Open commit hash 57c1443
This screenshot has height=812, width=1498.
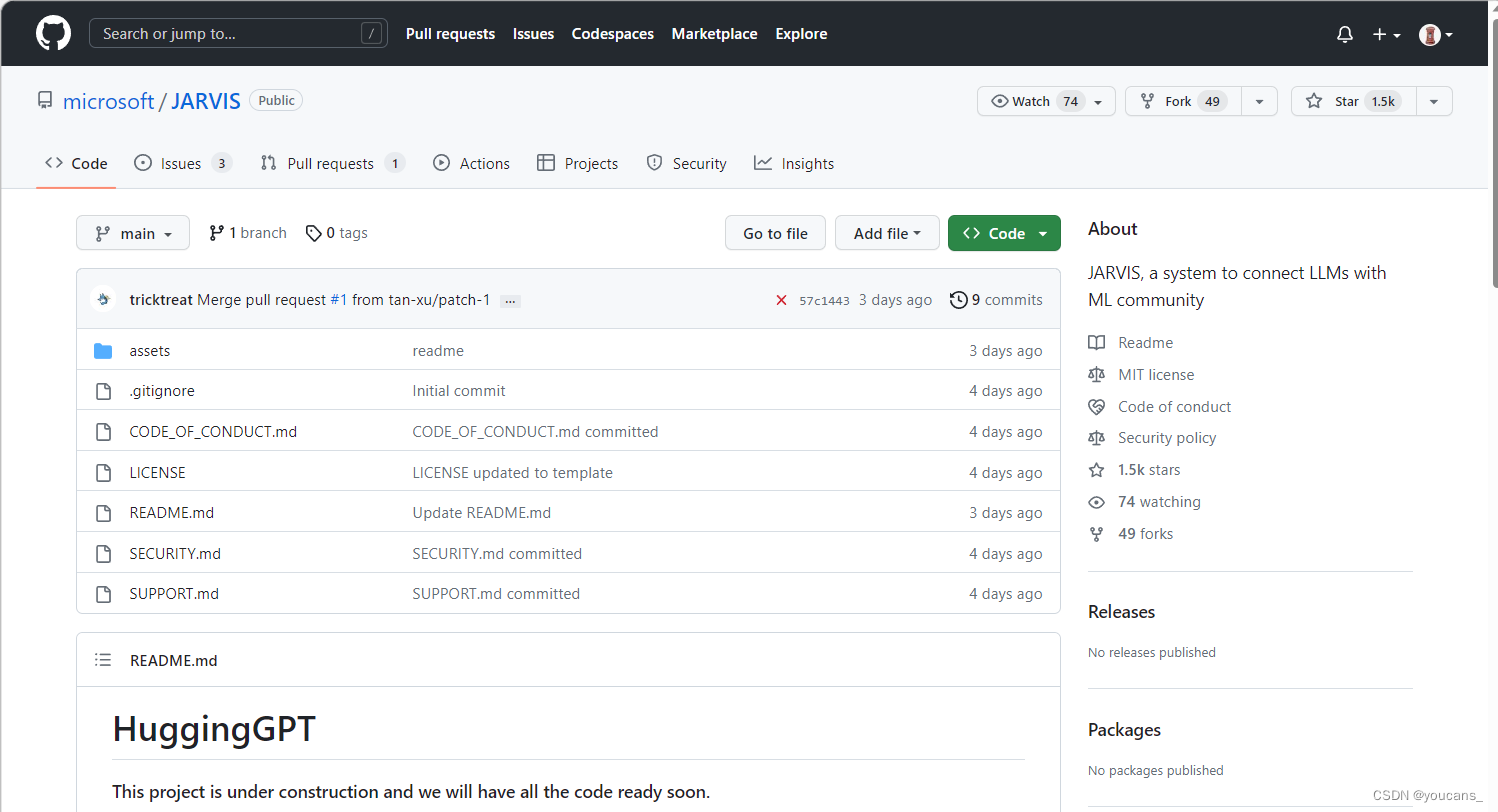pos(824,300)
